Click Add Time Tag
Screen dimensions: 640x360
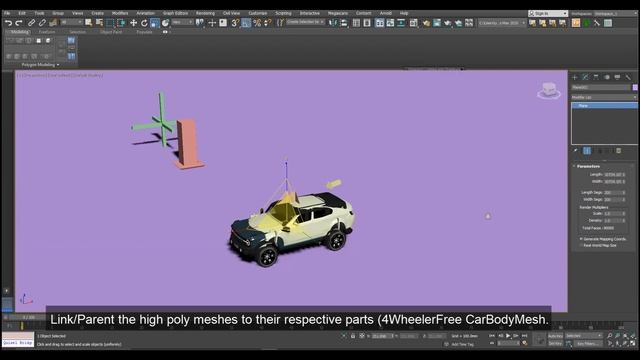(x=462, y=344)
